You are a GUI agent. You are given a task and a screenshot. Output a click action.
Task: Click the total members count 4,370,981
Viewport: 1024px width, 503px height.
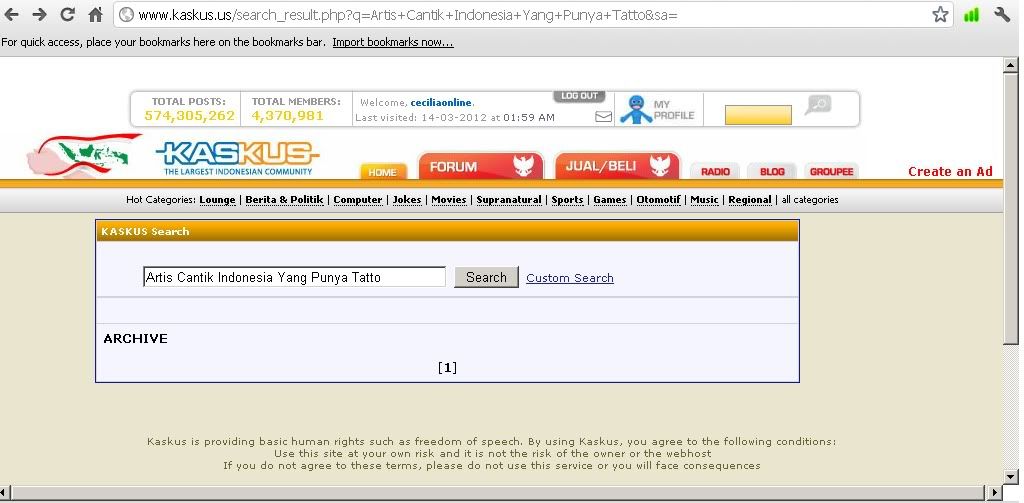tap(287, 116)
